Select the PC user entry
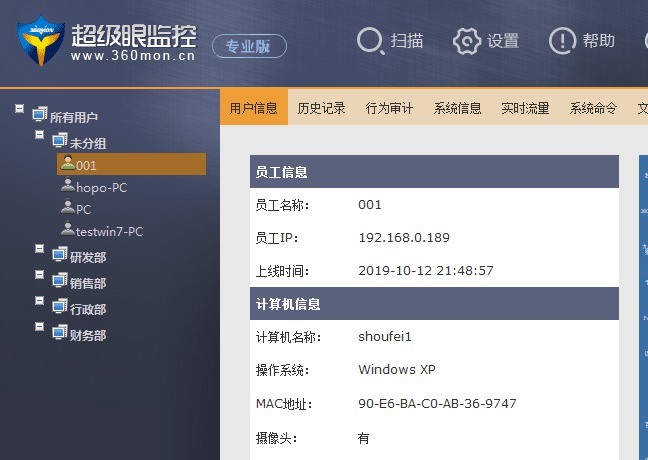Viewport: 648px width, 460px height. click(x=83, y=209)
